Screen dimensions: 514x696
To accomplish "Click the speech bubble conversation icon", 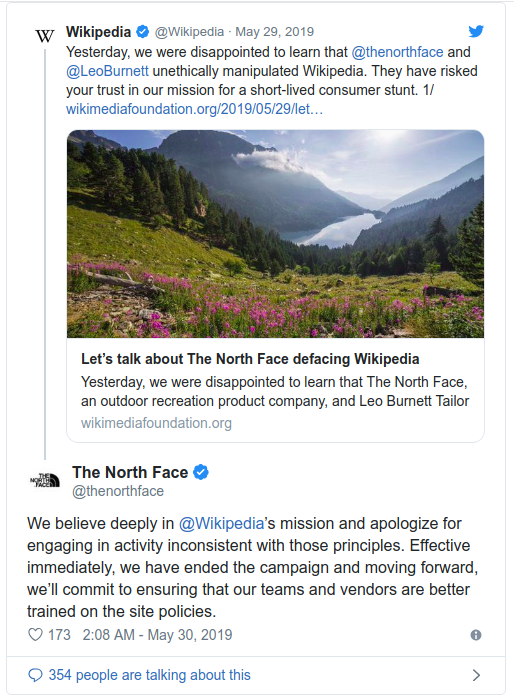I will (35, 675).
